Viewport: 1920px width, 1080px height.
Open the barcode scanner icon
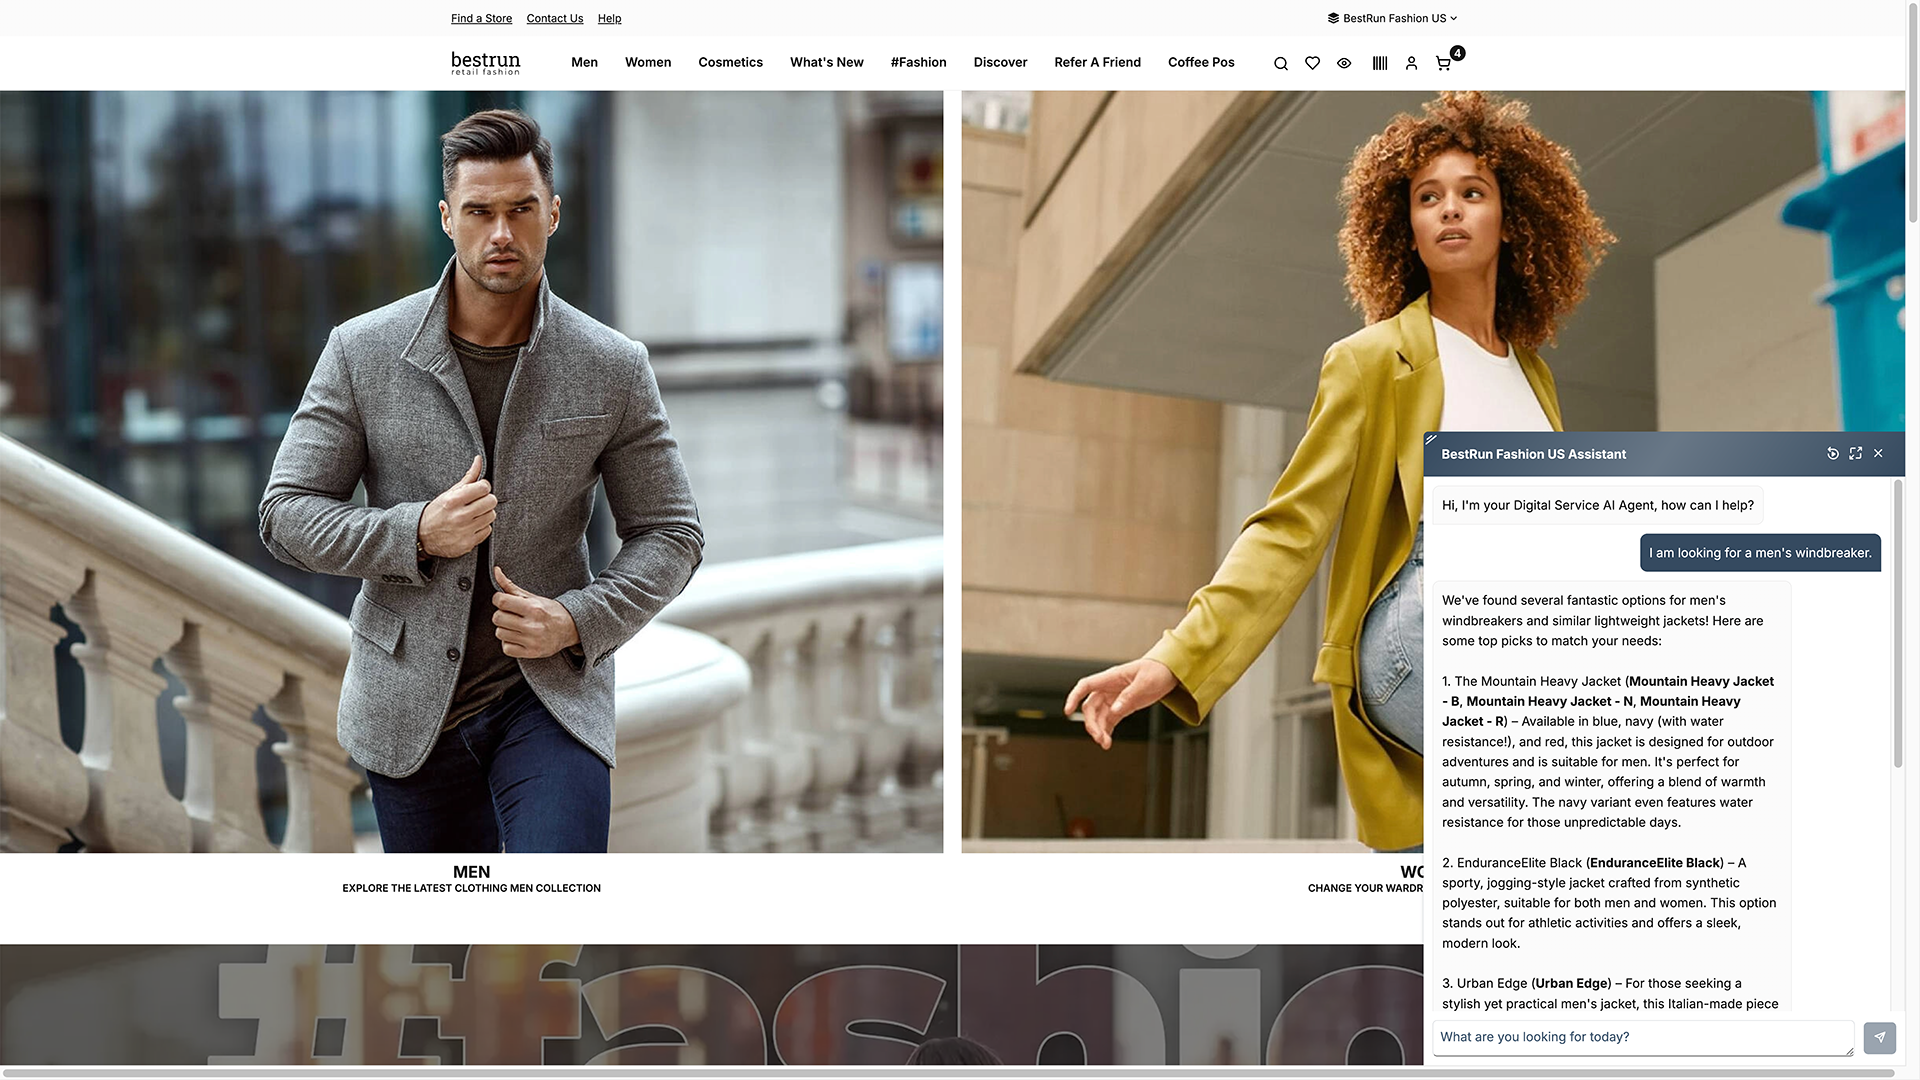click(1380, 63)
